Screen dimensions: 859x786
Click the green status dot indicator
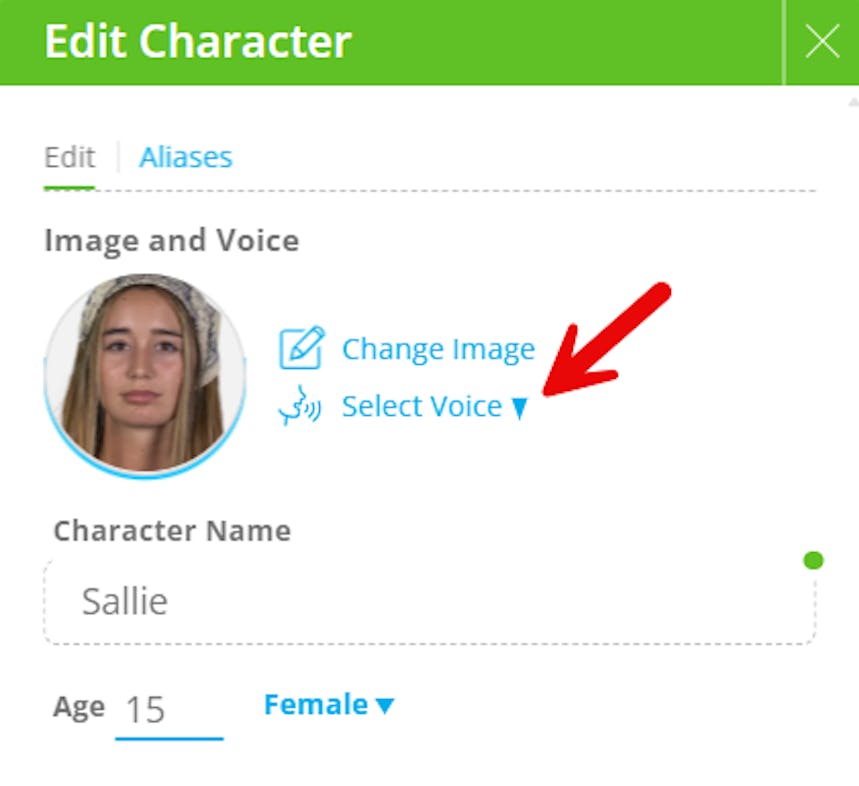click(813, 560)
